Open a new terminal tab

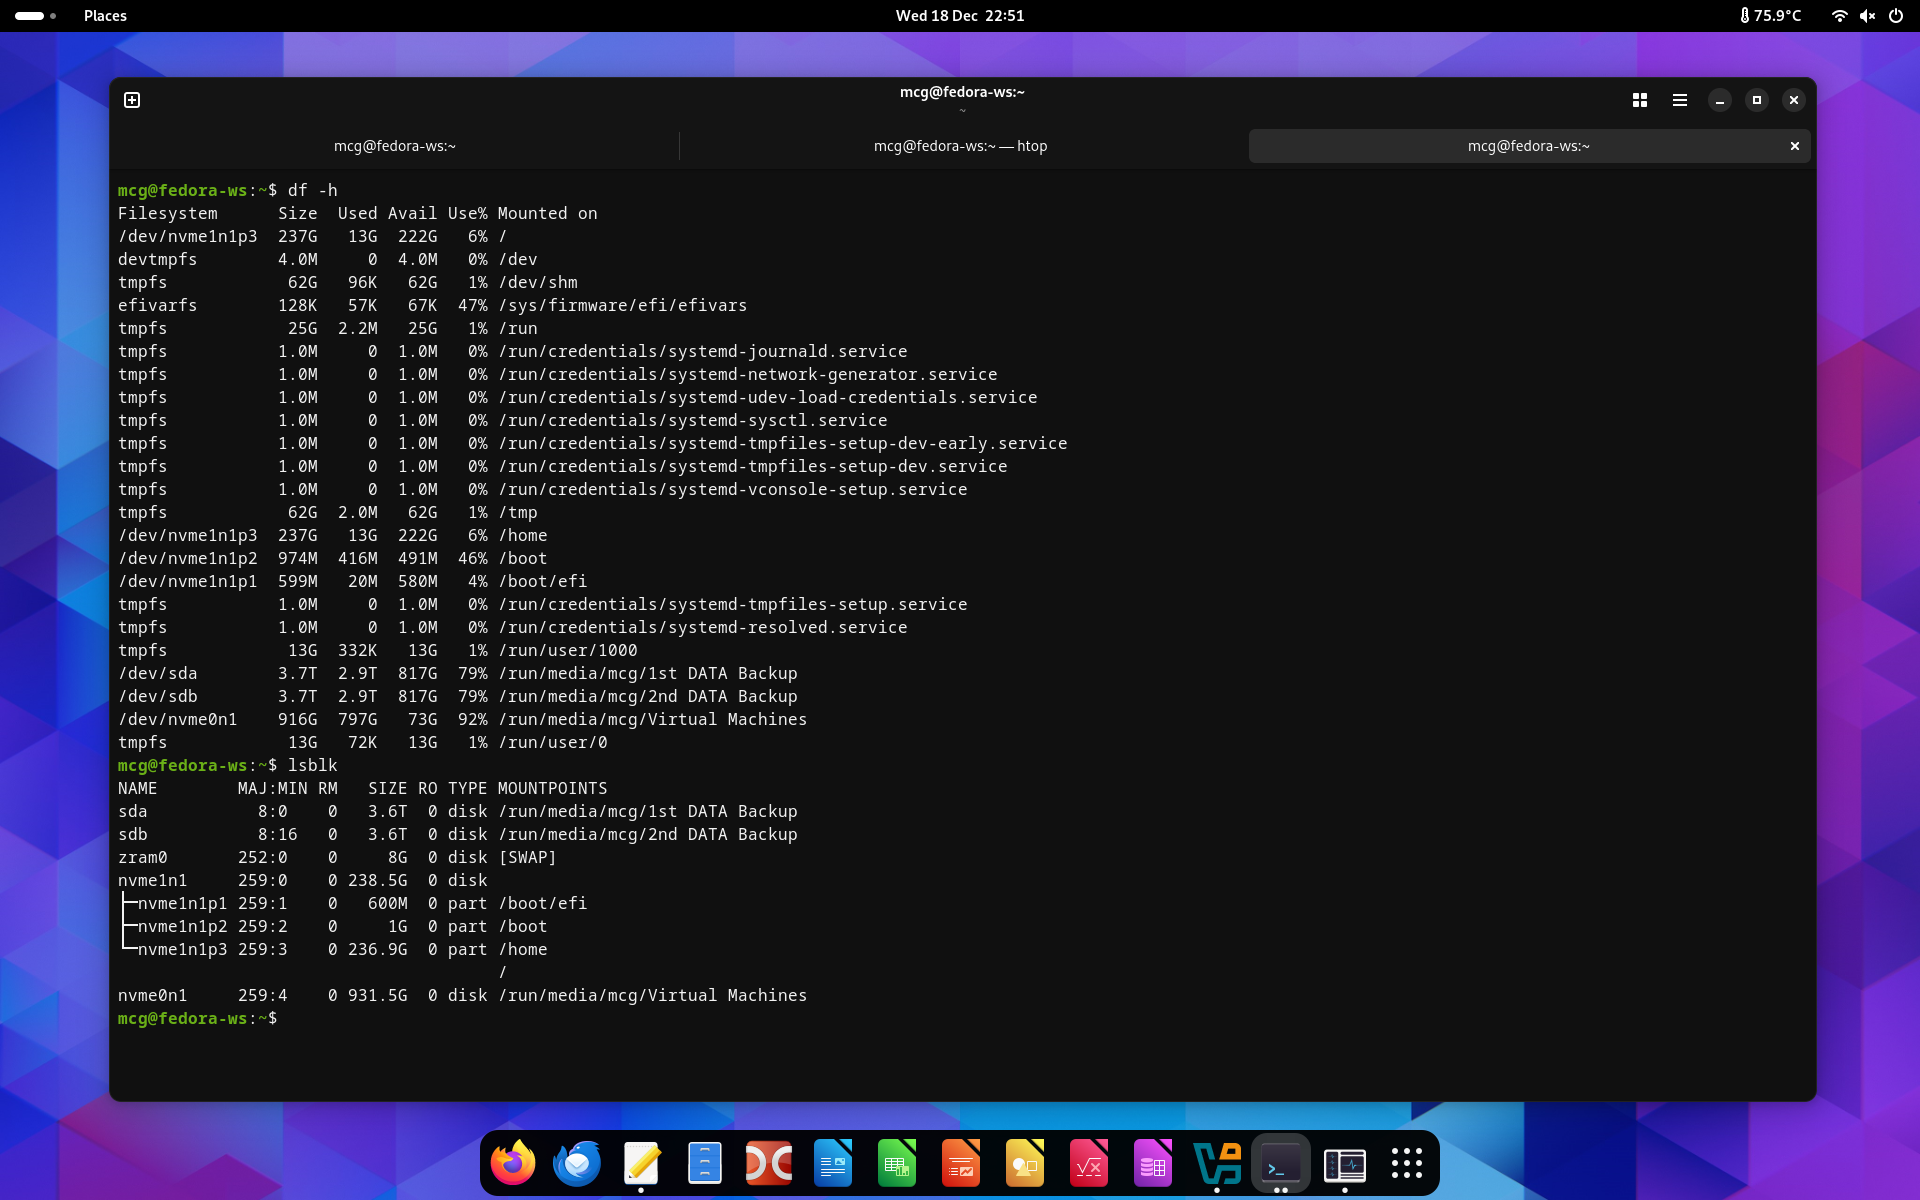(132, 100)
